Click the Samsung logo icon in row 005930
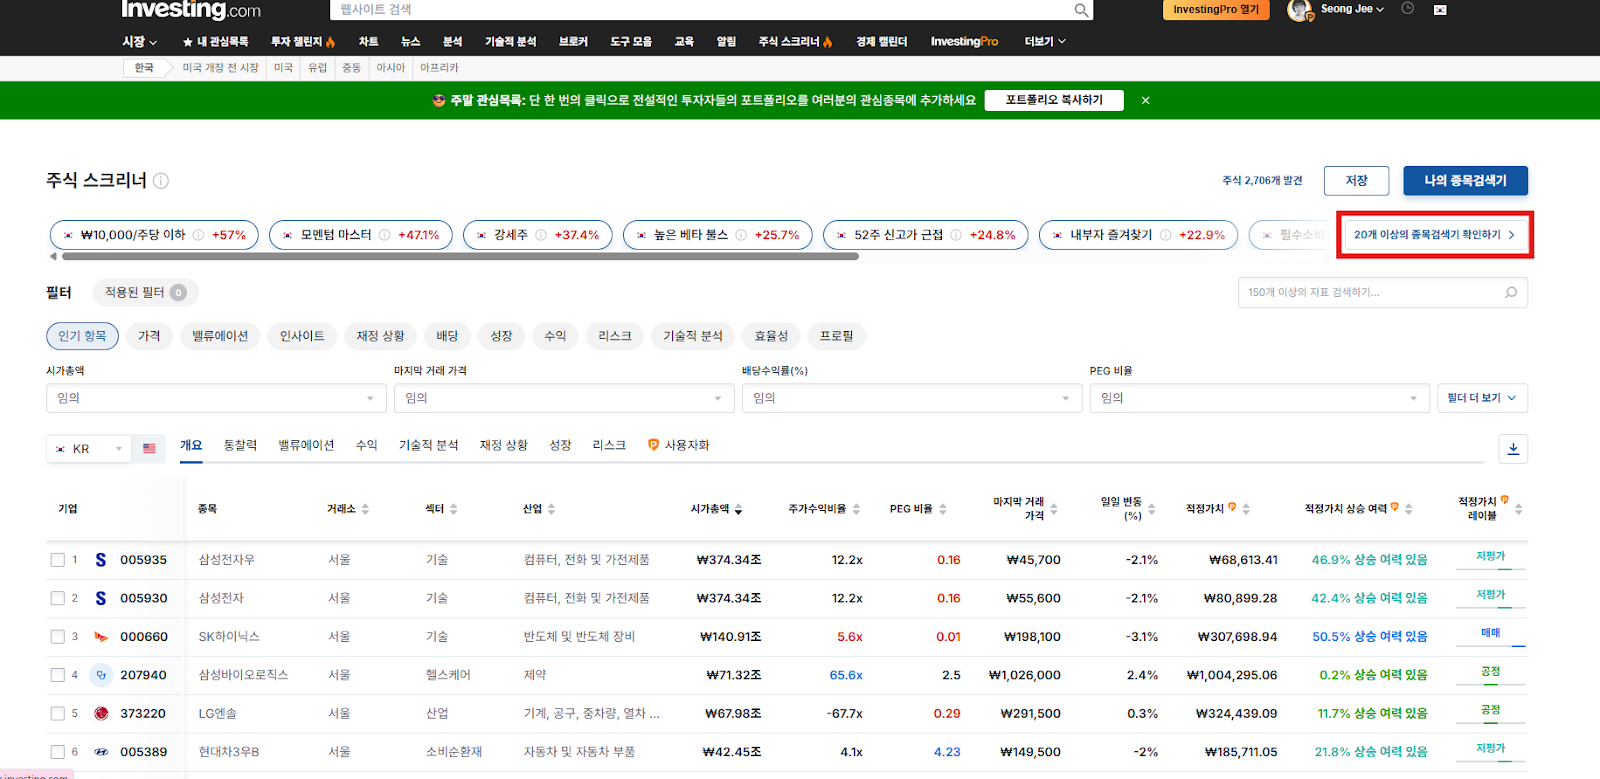The height and width of the screenshot is (779, 1600). (x=100, y=598)
